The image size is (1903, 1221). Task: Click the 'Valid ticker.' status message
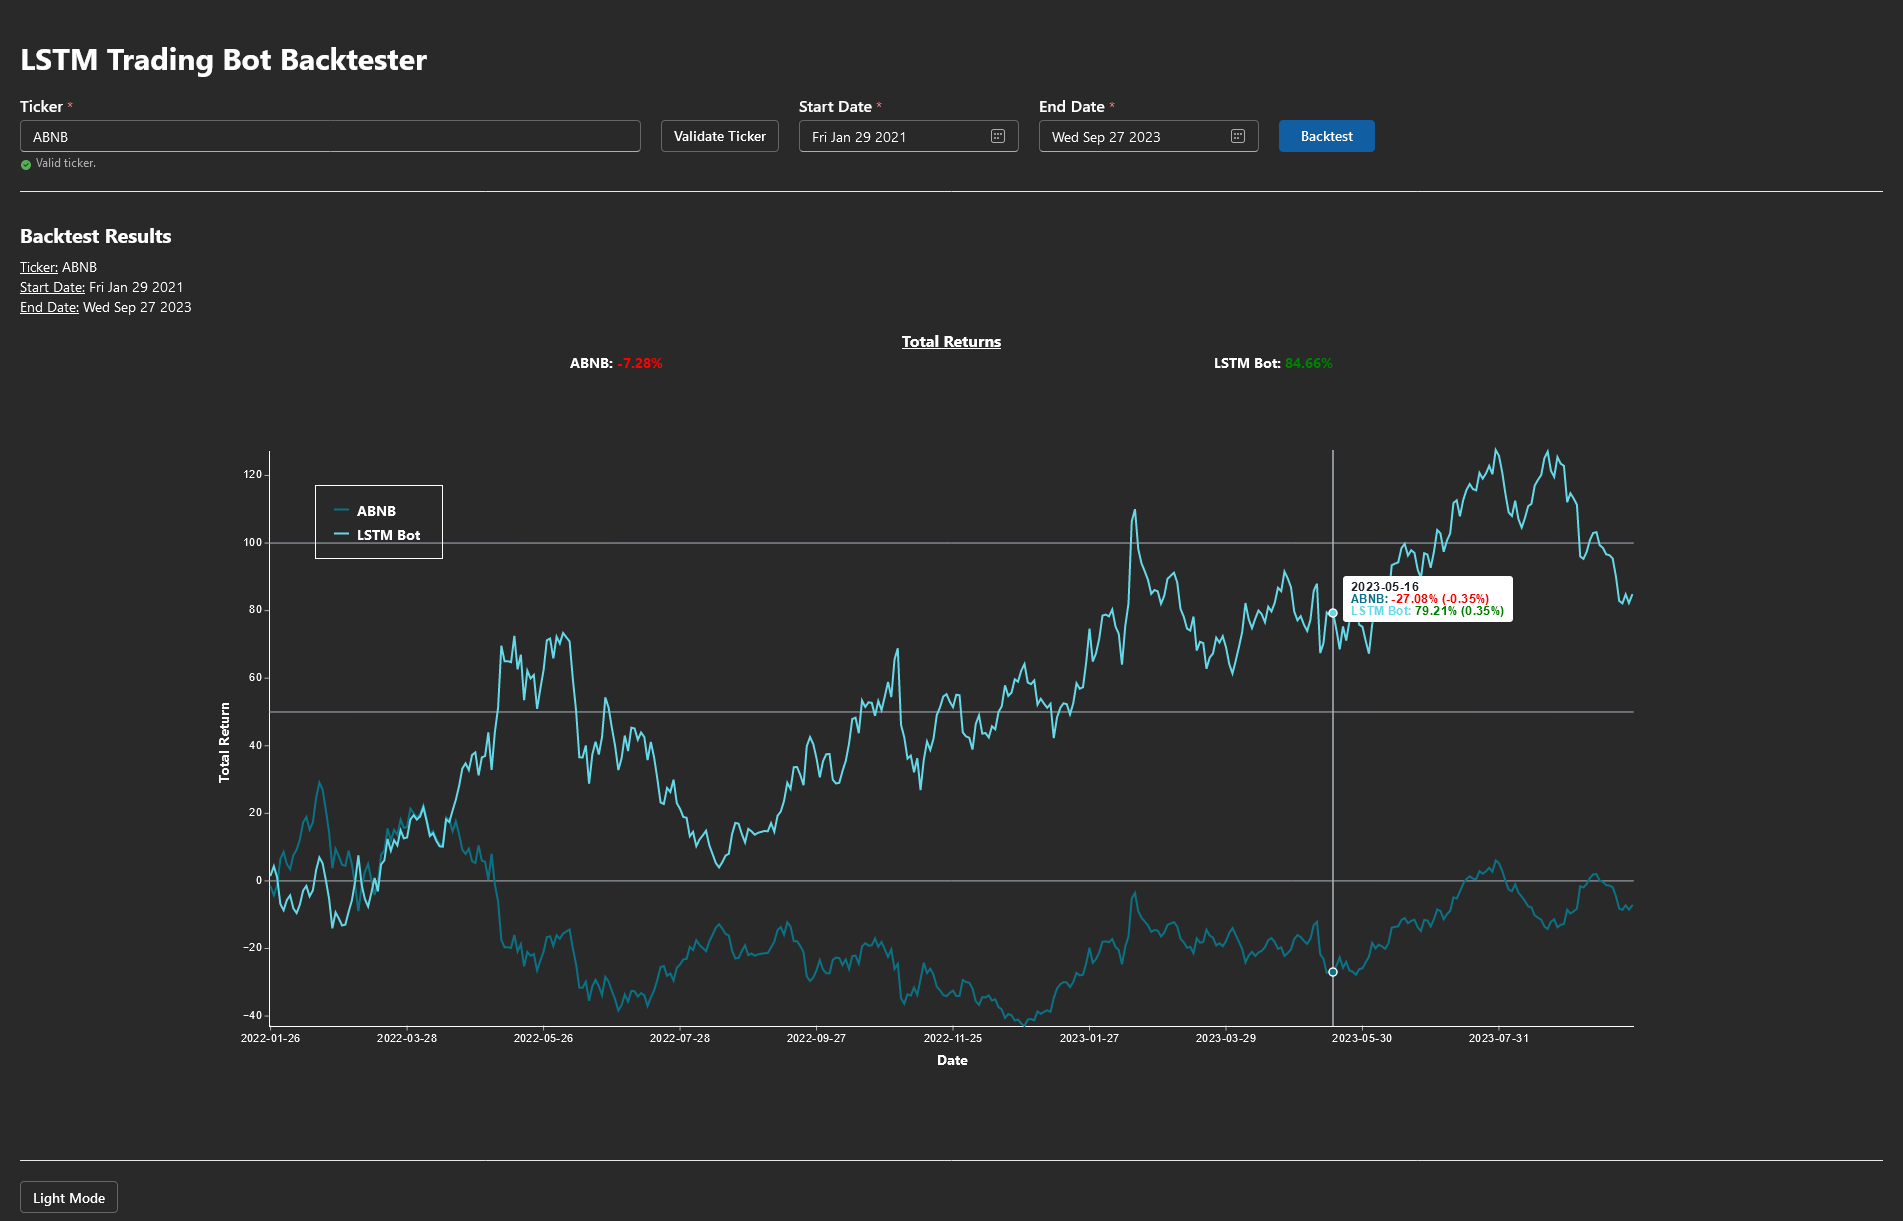66,163
